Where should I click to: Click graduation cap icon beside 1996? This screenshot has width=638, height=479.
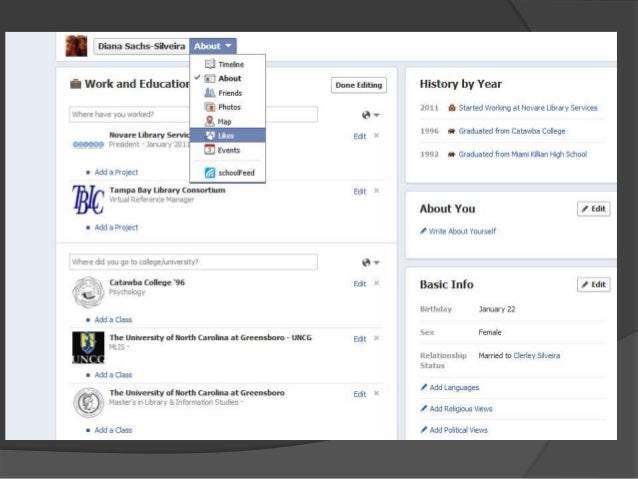pyautogui.click(x=451, y=131)
